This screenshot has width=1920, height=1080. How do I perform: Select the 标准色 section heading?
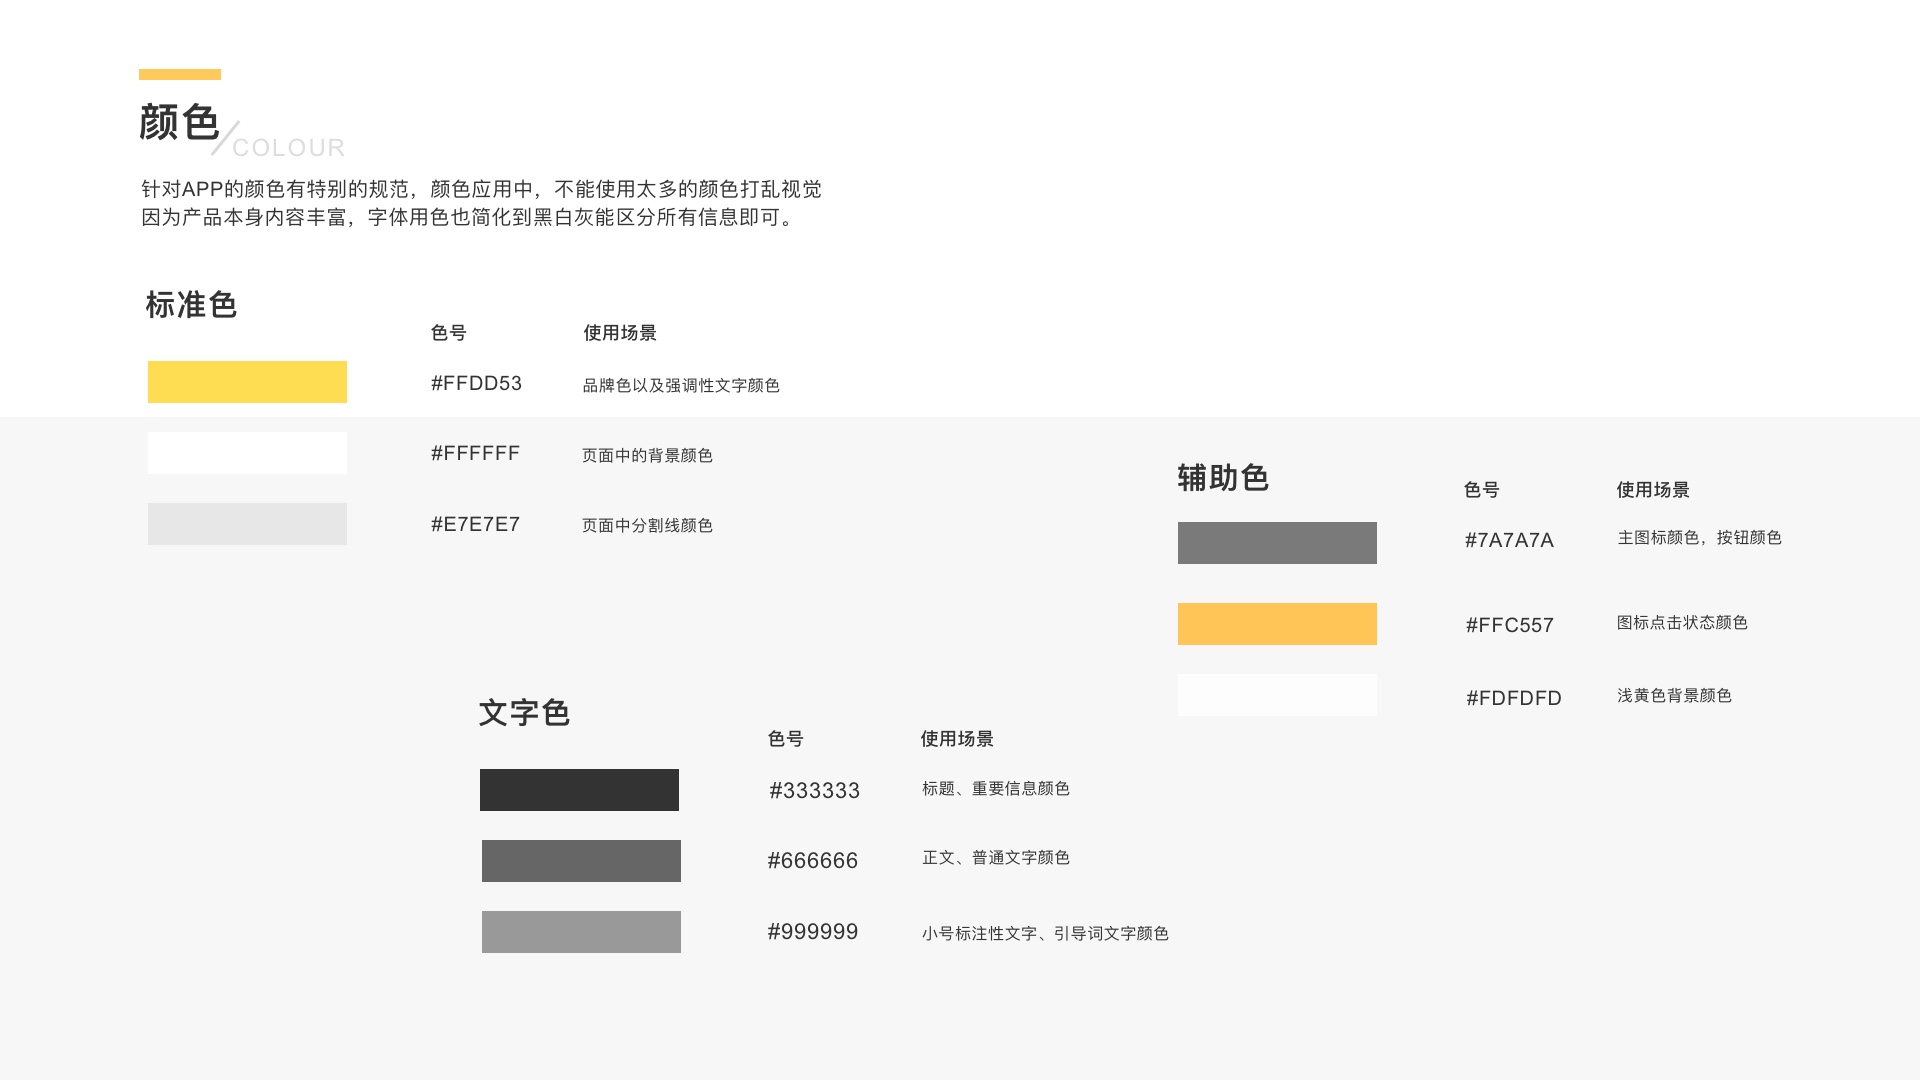pos(191,305)
